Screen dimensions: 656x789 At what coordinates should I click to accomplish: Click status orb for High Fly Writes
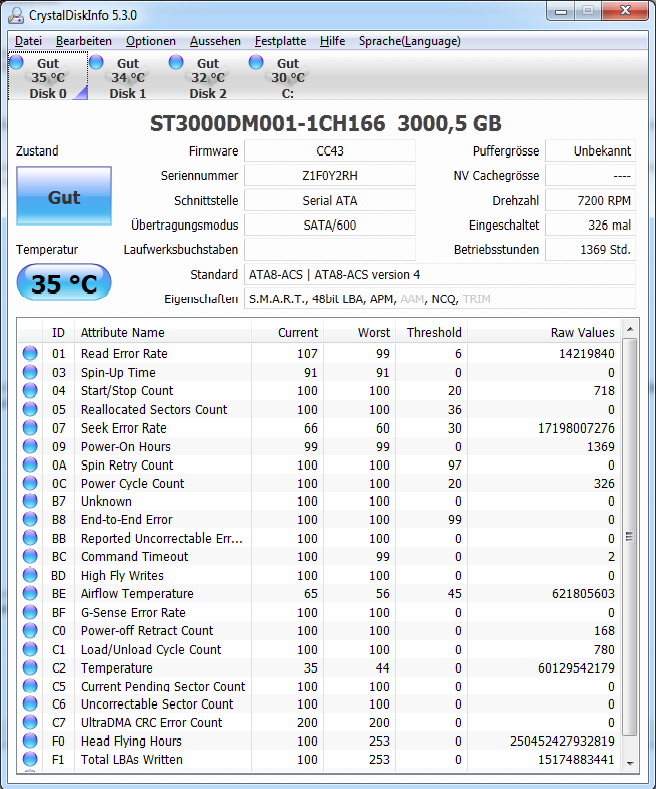click(30, 575)
